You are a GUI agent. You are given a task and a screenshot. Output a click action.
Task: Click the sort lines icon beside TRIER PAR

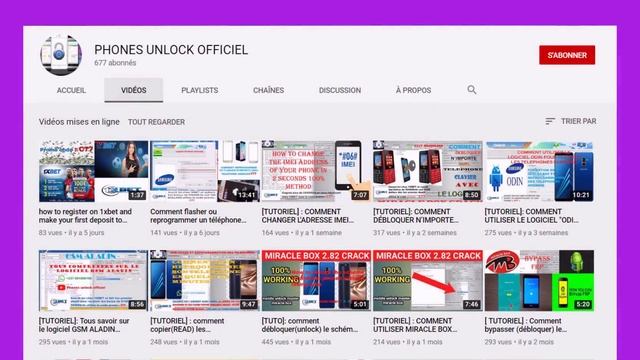pos(550,121)
